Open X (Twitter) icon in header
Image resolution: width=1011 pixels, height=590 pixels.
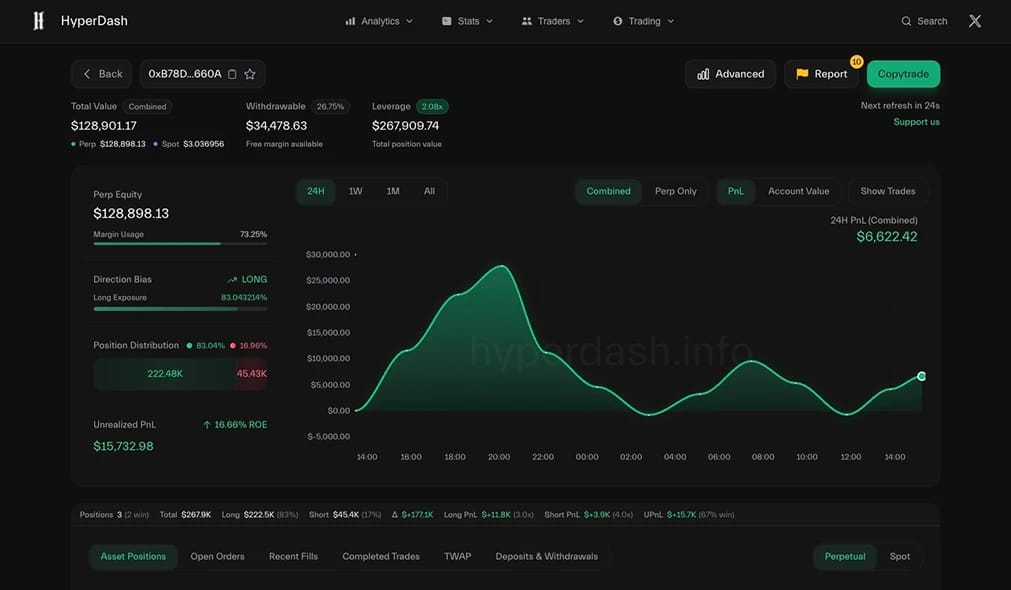(x=975, y=21)
